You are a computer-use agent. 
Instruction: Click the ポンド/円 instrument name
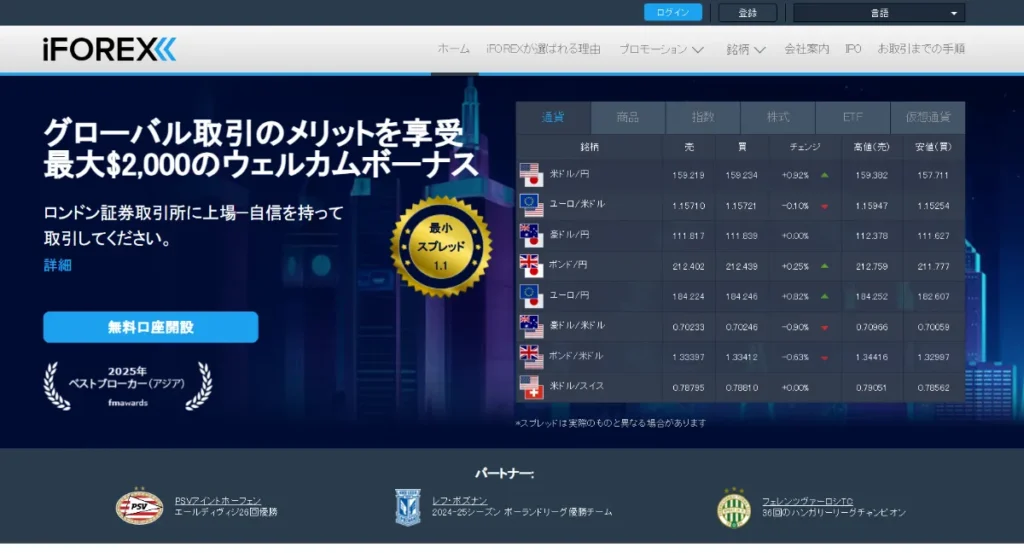pos(568,265)
